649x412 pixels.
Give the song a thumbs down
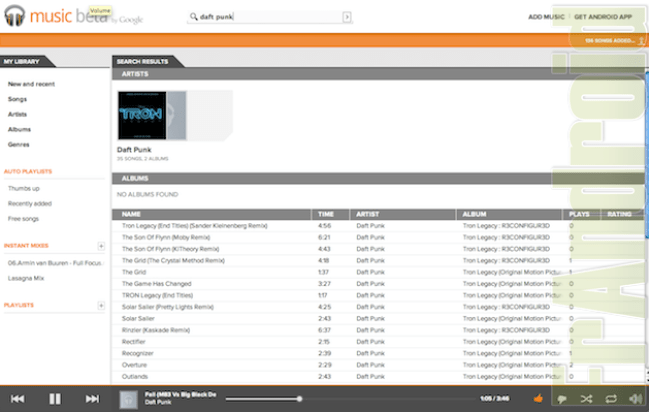(562, 399)
